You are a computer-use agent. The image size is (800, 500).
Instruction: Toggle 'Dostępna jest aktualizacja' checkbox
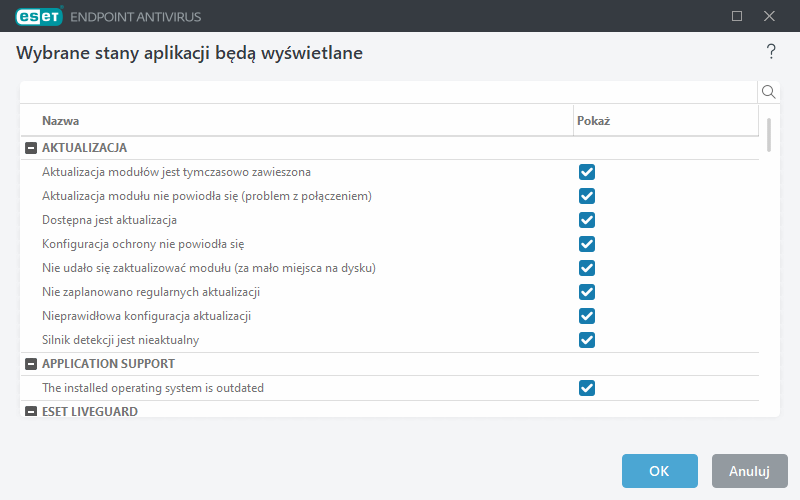[x=587, y=220]
